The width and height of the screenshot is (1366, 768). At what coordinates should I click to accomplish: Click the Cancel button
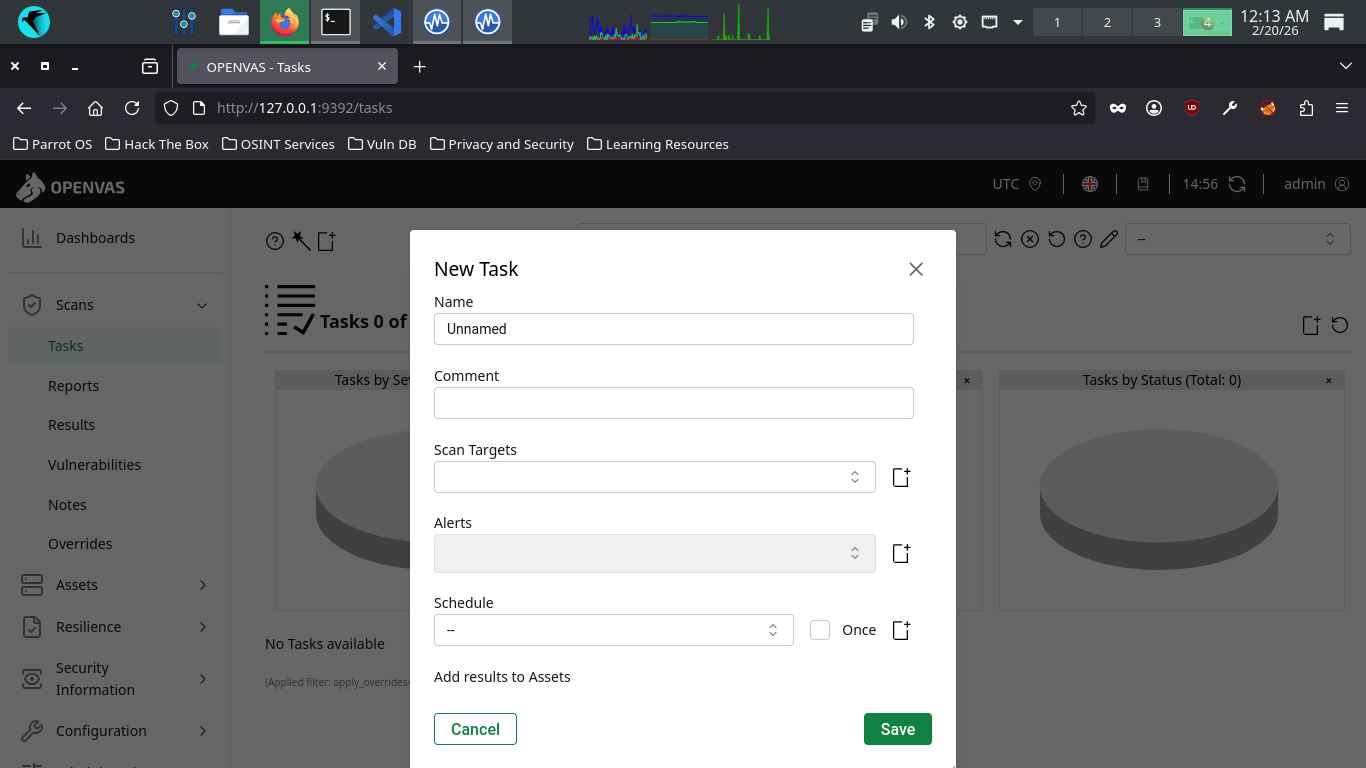[475, 729]
